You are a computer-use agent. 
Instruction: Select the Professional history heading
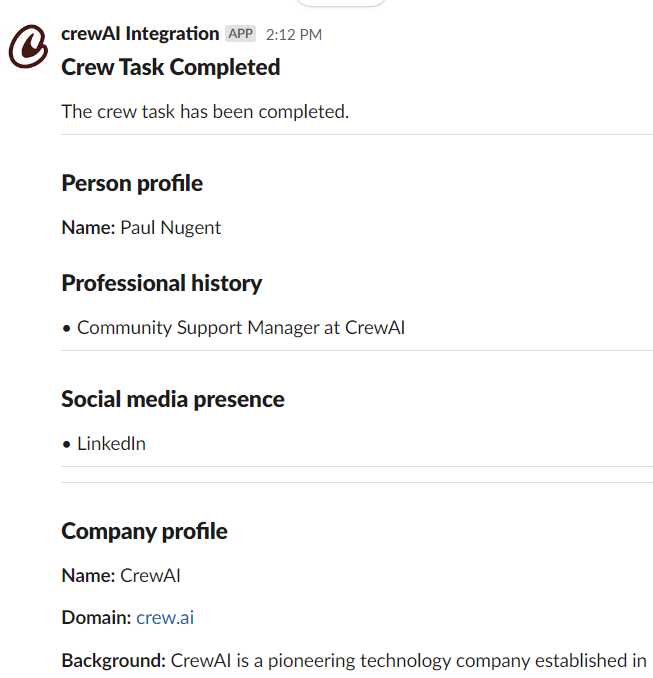click(161, 283)
